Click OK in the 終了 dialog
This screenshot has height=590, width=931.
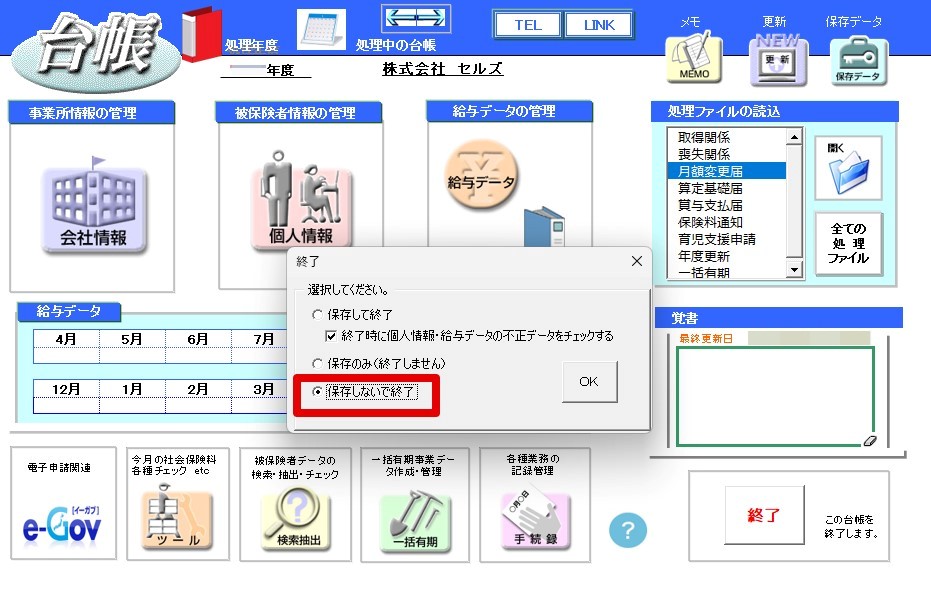[x=589, y=382]
